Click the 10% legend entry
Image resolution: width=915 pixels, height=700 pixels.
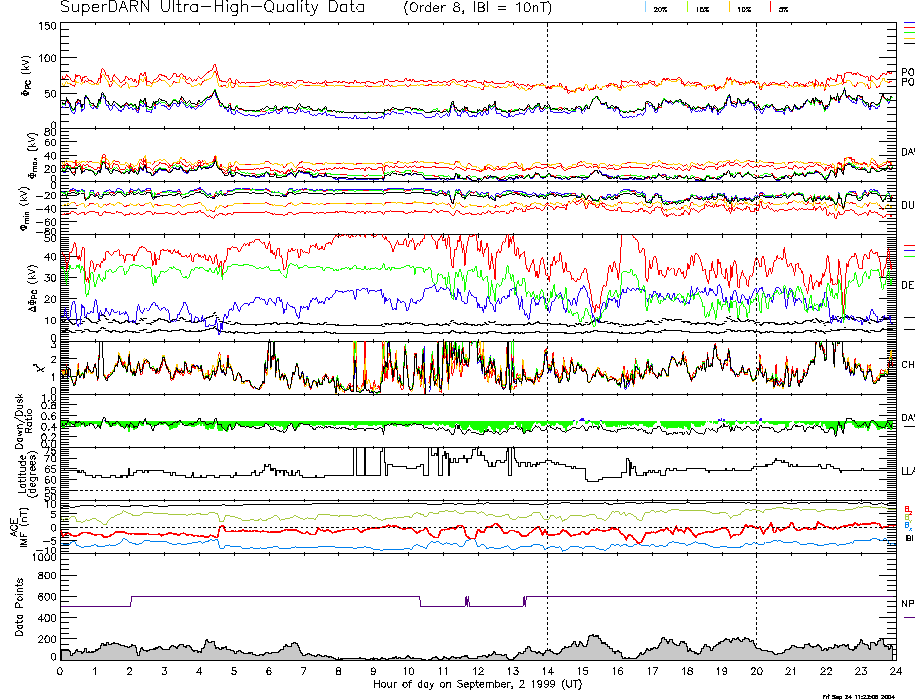[742, 9]
